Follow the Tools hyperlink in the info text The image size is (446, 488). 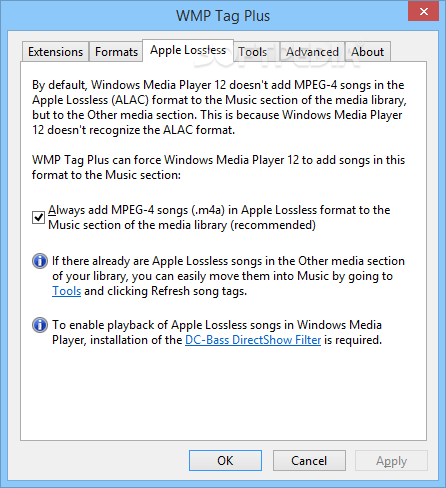point(66,291)
